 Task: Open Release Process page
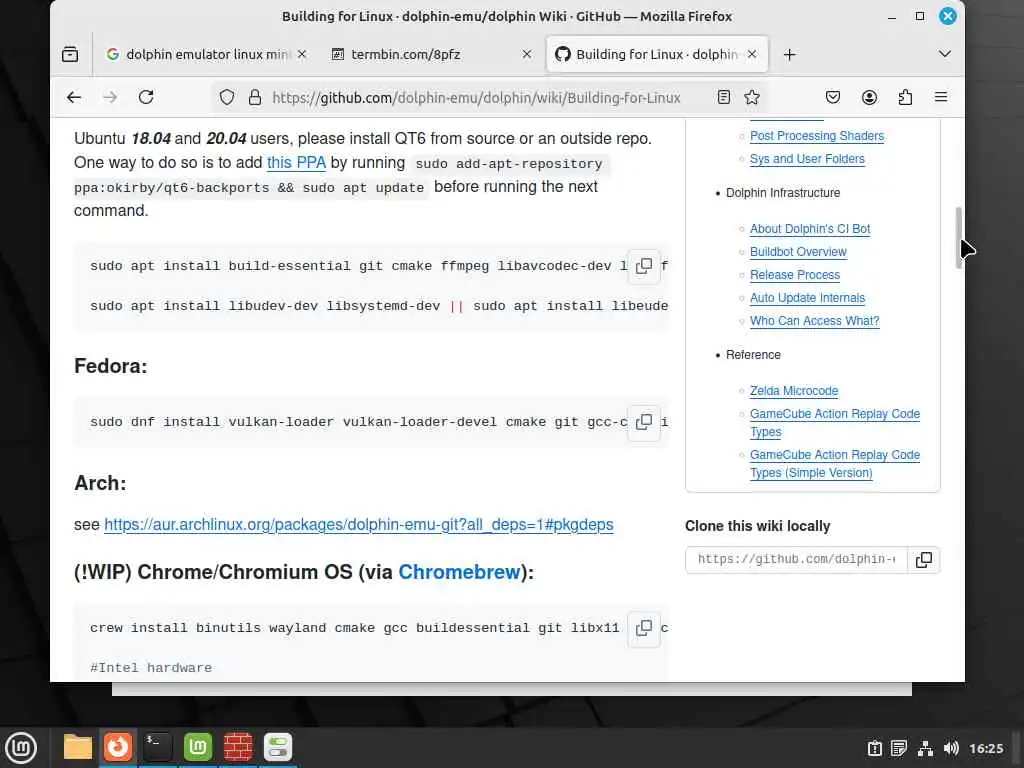point(795,275)
